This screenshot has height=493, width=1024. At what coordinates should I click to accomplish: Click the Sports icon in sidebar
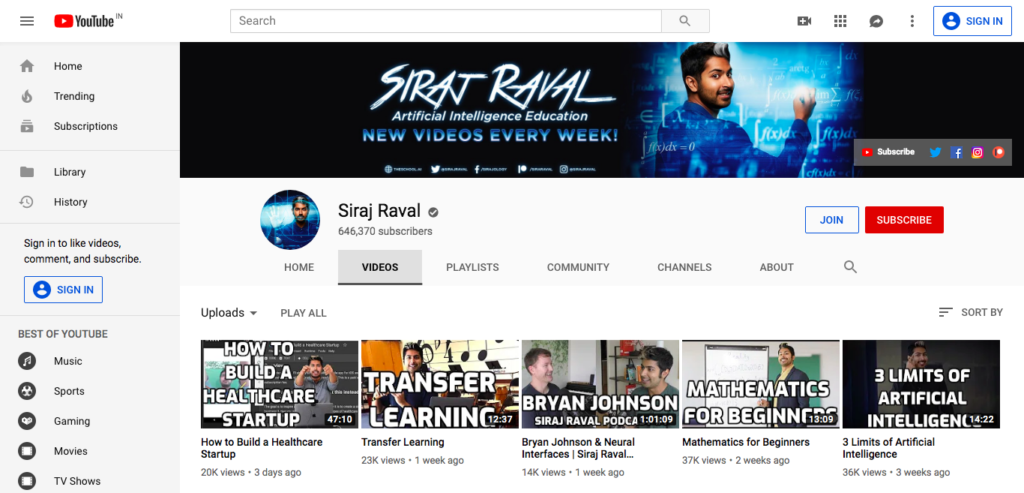click(x=27, y=391)
